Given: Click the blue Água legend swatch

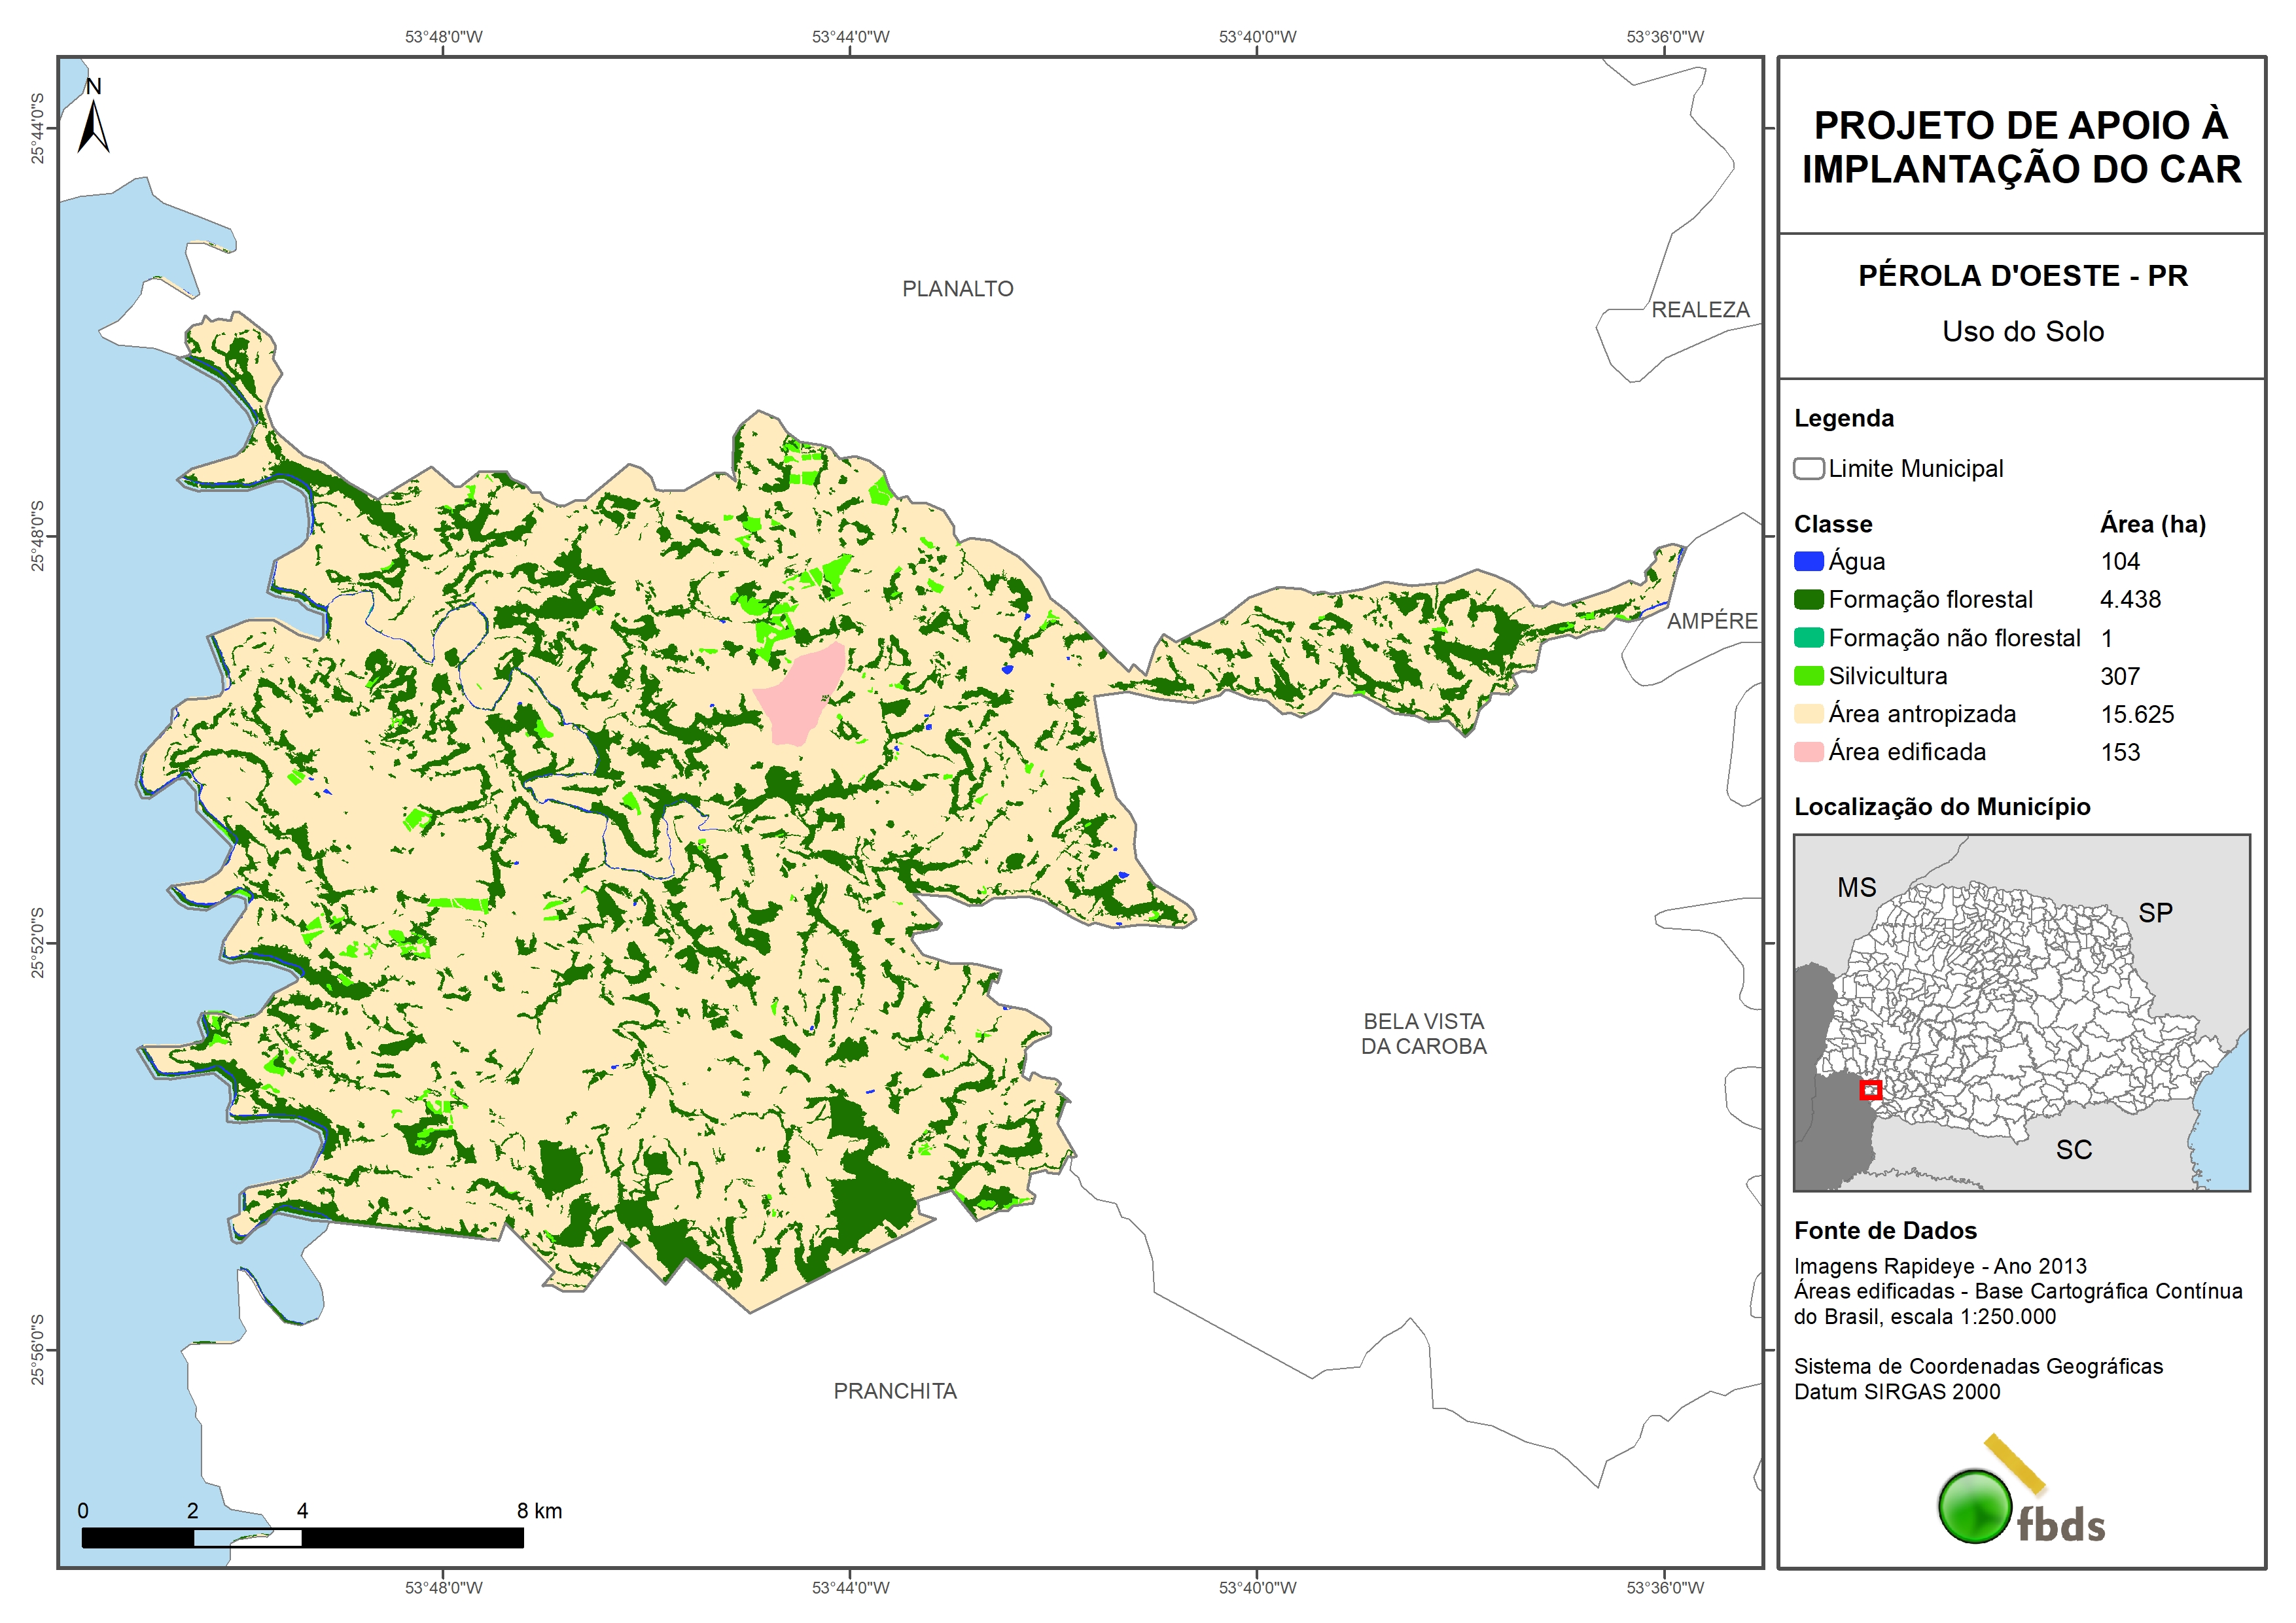Looking at the screenshot, I should tap(1808, 562).
